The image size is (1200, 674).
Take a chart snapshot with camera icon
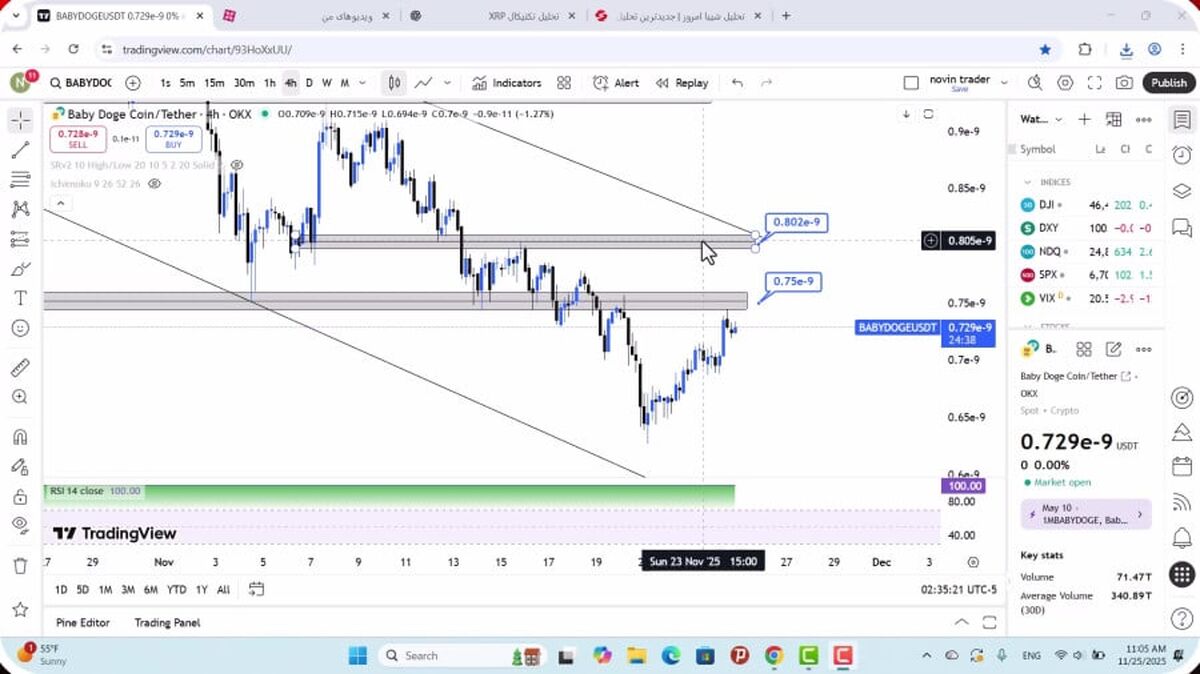1125,83
